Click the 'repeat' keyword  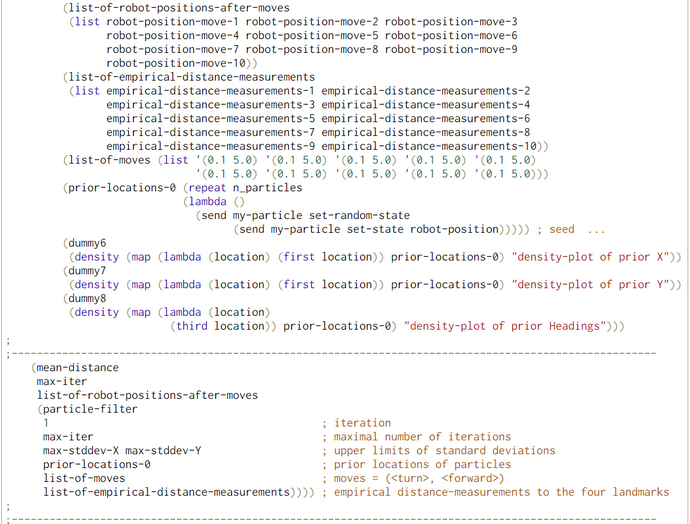click(207, 188)
